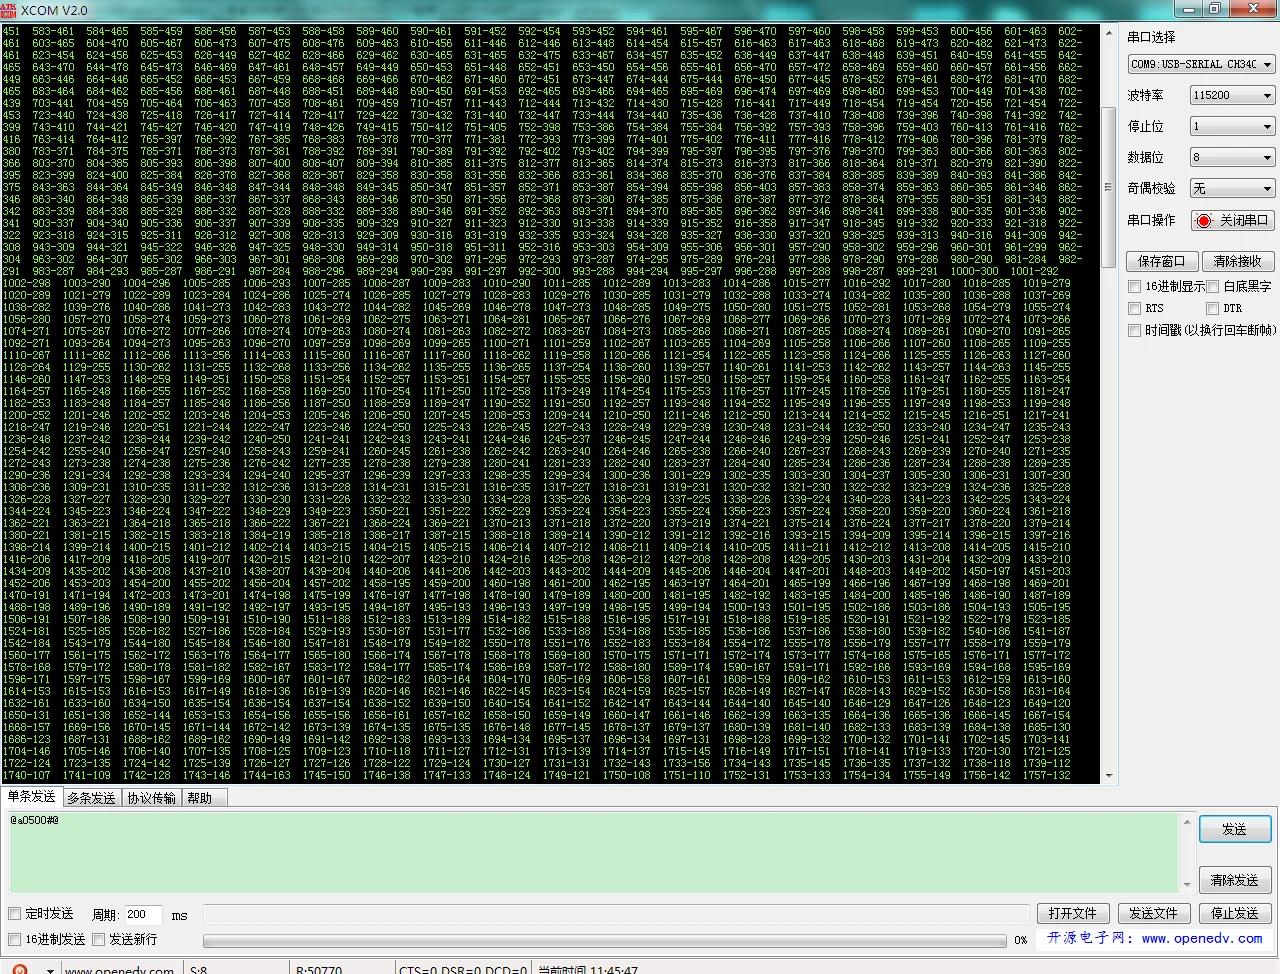Screen dimensions: 1280x974
Task: Click the XCOM app icon in title bar
Action: point(9,10)
